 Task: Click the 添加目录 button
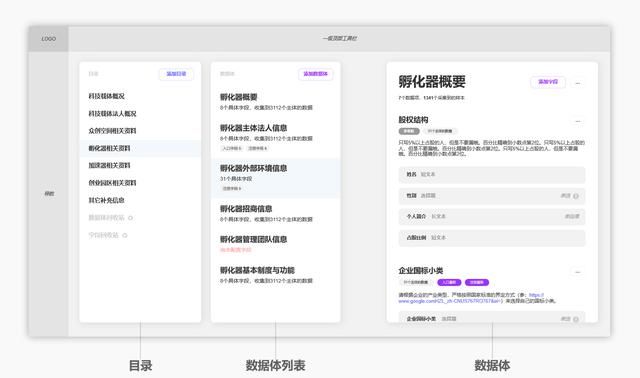pos(176,74)
